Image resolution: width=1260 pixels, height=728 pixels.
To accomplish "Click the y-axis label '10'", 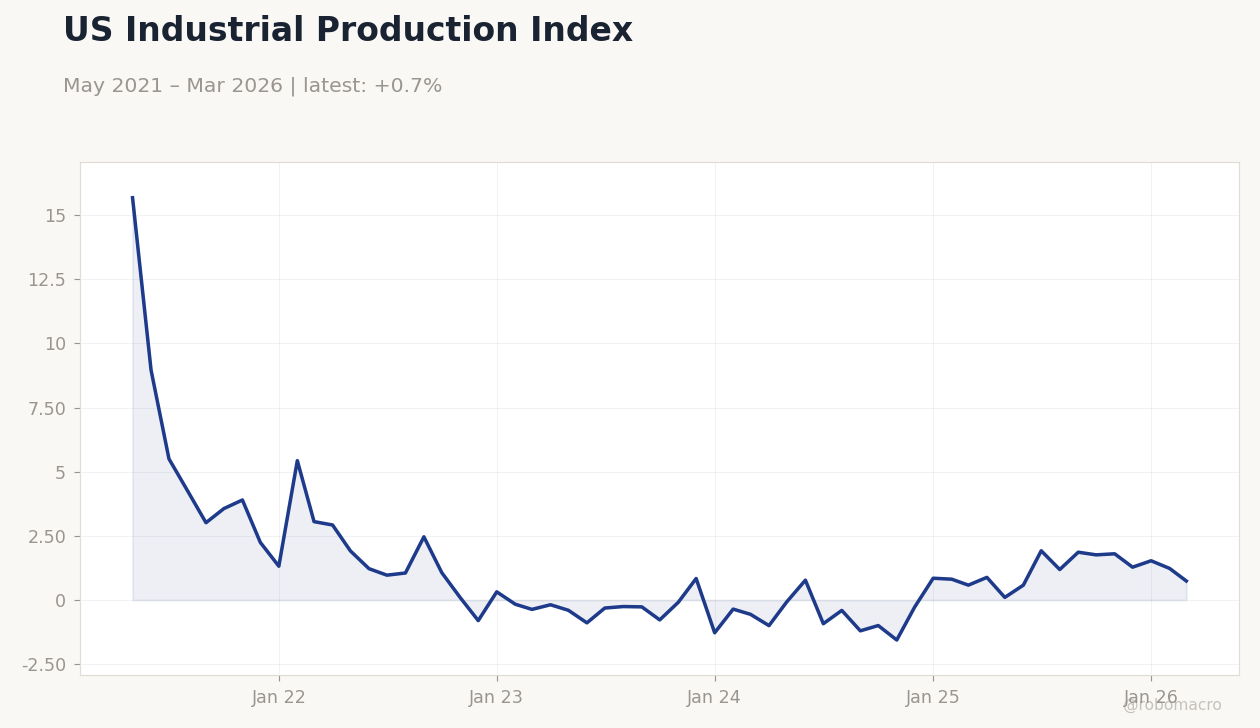I will pos(55,344).
